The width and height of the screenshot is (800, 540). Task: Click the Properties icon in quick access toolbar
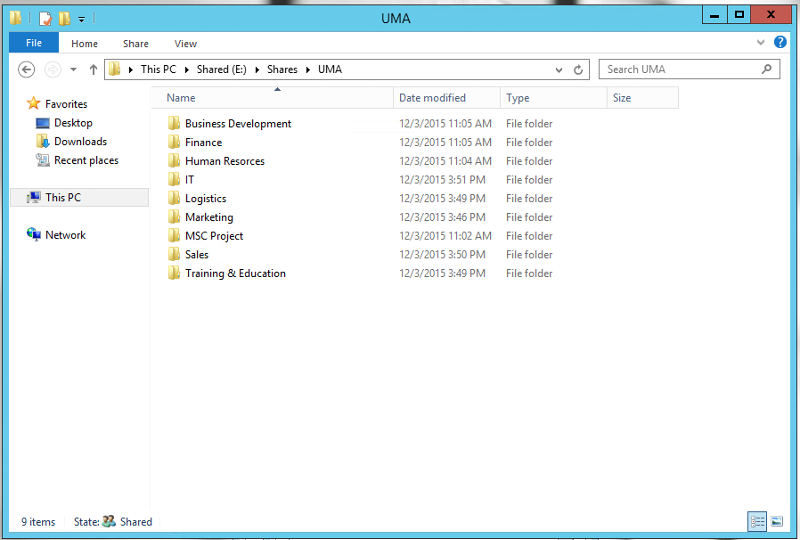pyautogui.click(x=45, y=19)
